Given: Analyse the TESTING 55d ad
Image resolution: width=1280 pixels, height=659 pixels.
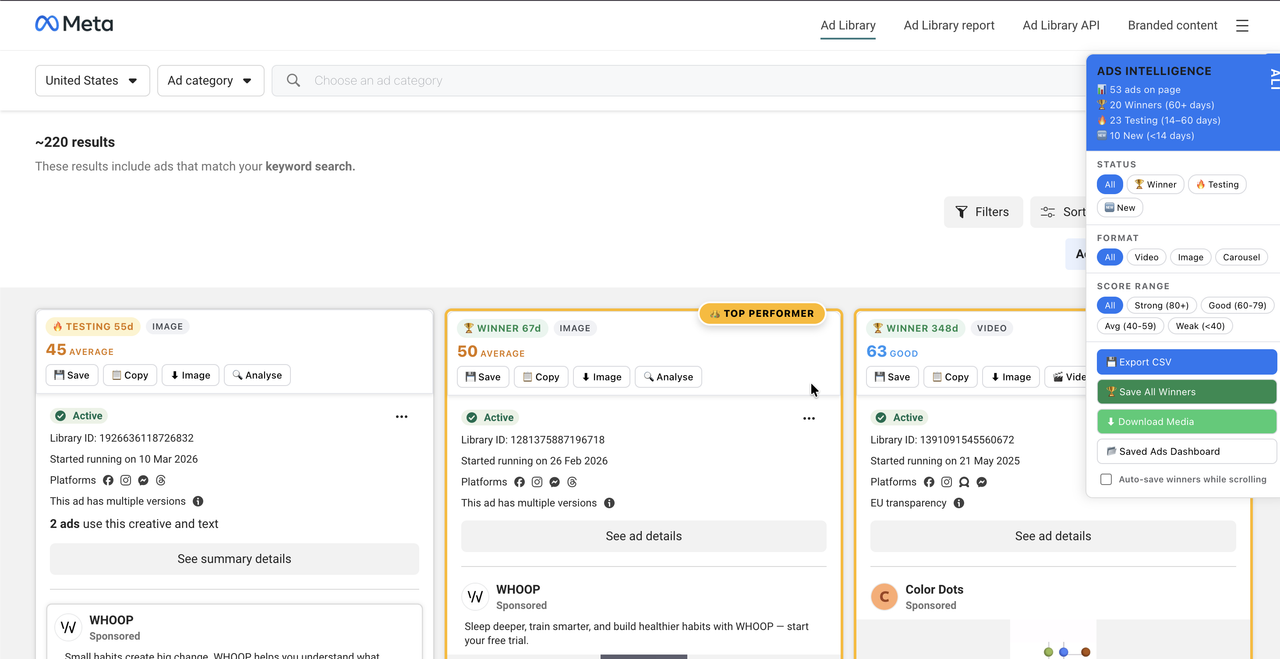Looking at the screenshot, I should [257, 375].
